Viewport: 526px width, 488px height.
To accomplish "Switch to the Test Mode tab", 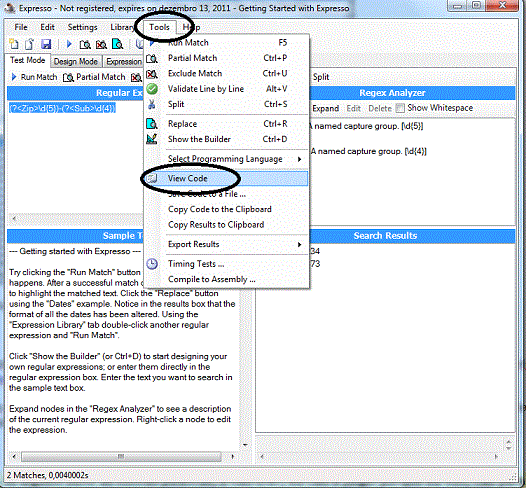I will click(28, 60).
